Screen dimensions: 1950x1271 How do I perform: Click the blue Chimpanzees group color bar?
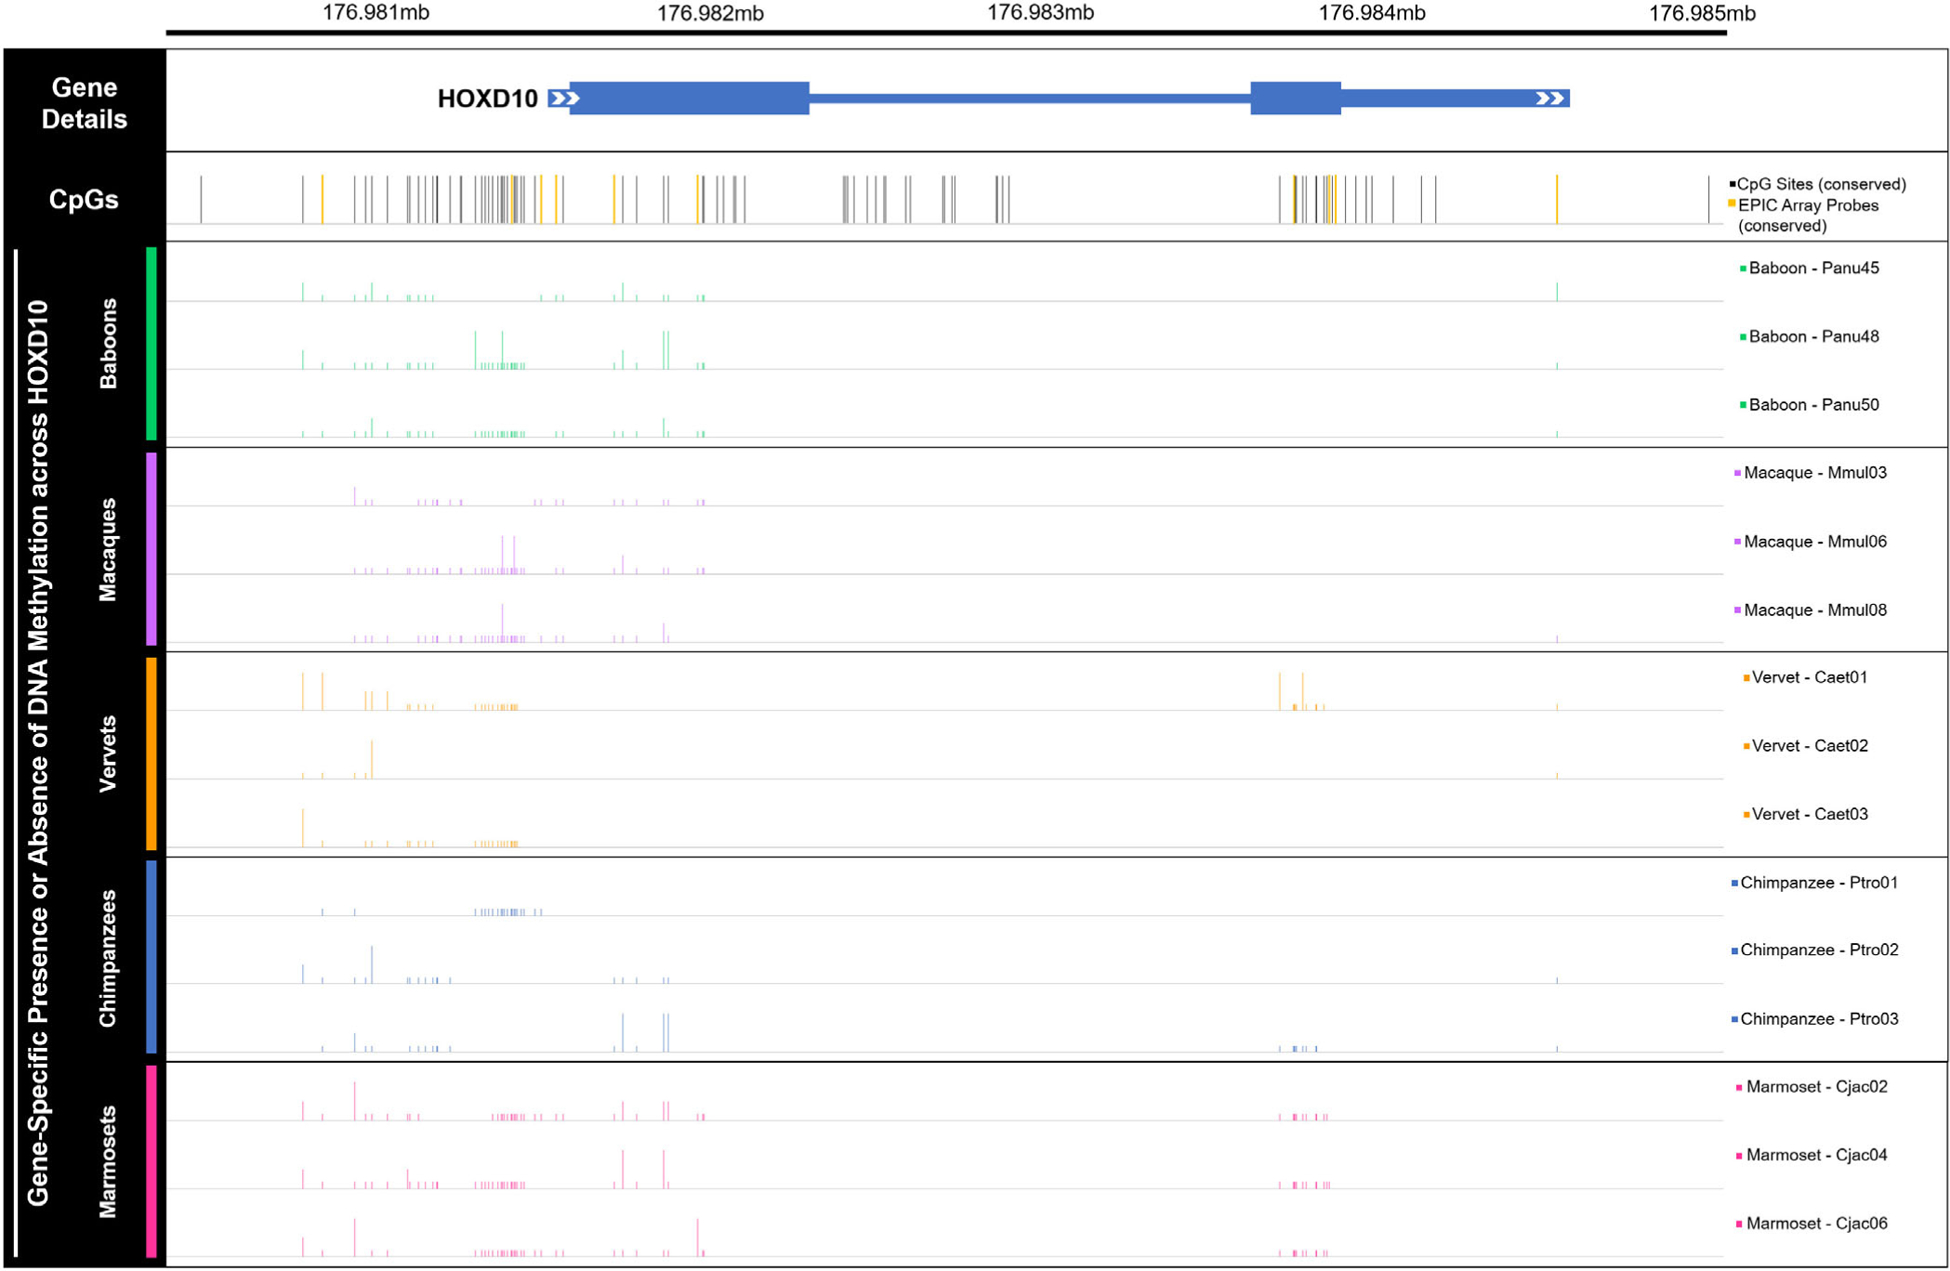152,957
